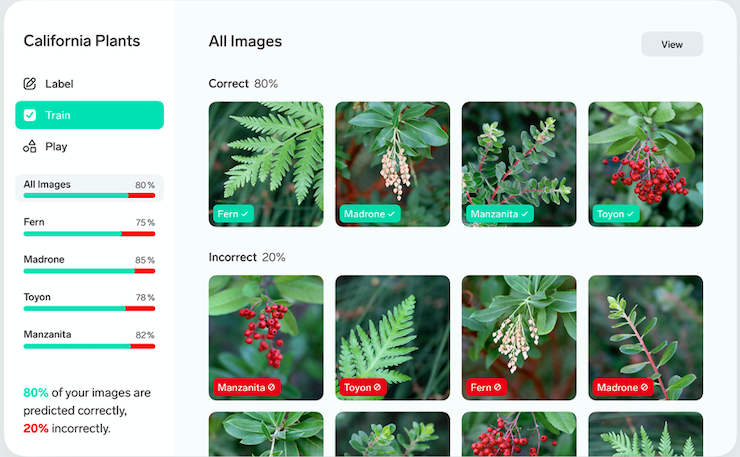Viewport: 740px width, 457px height.
Task: Click the incorrect symbol on the red Toyon tag
Action: point(377,387)
